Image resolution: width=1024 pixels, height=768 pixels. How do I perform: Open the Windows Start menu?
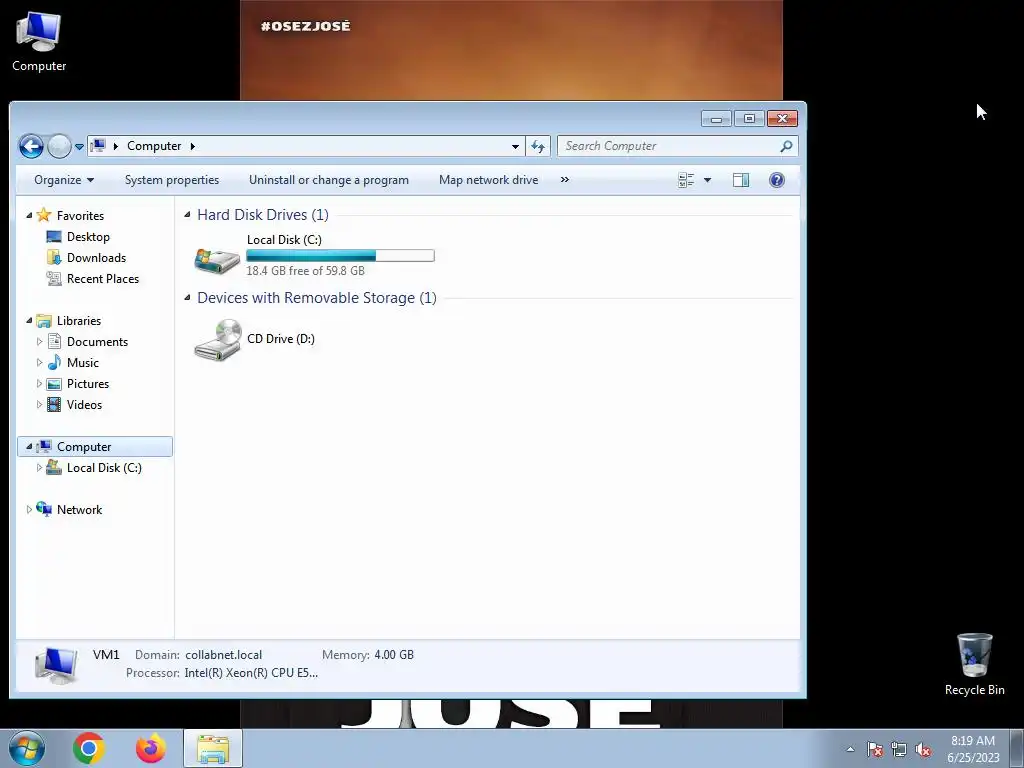pos(27,748)
